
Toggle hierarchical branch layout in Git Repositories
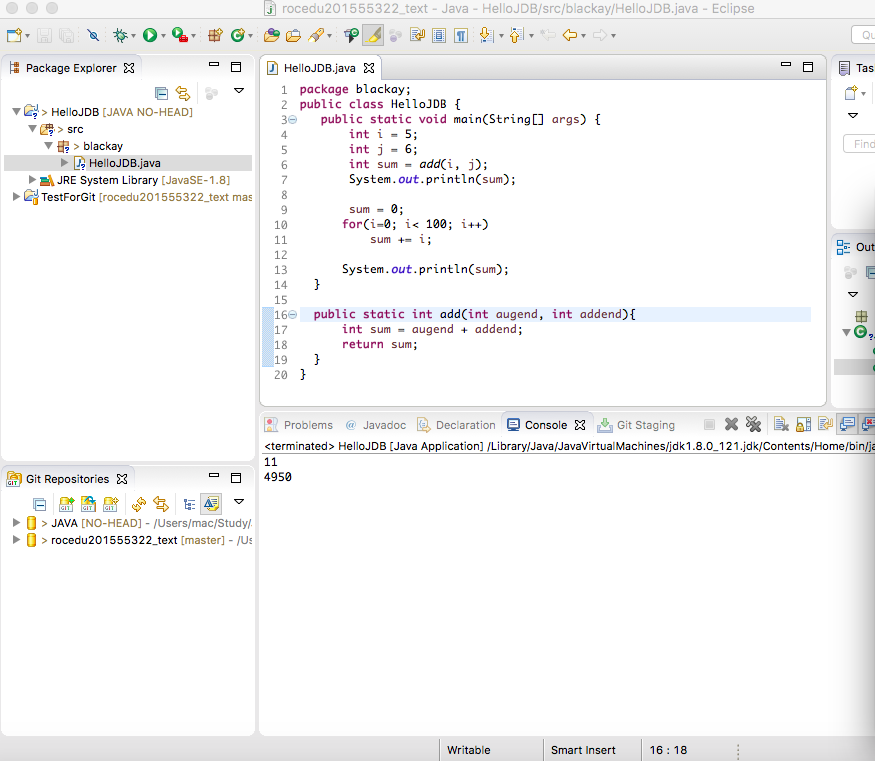[189, 504]
